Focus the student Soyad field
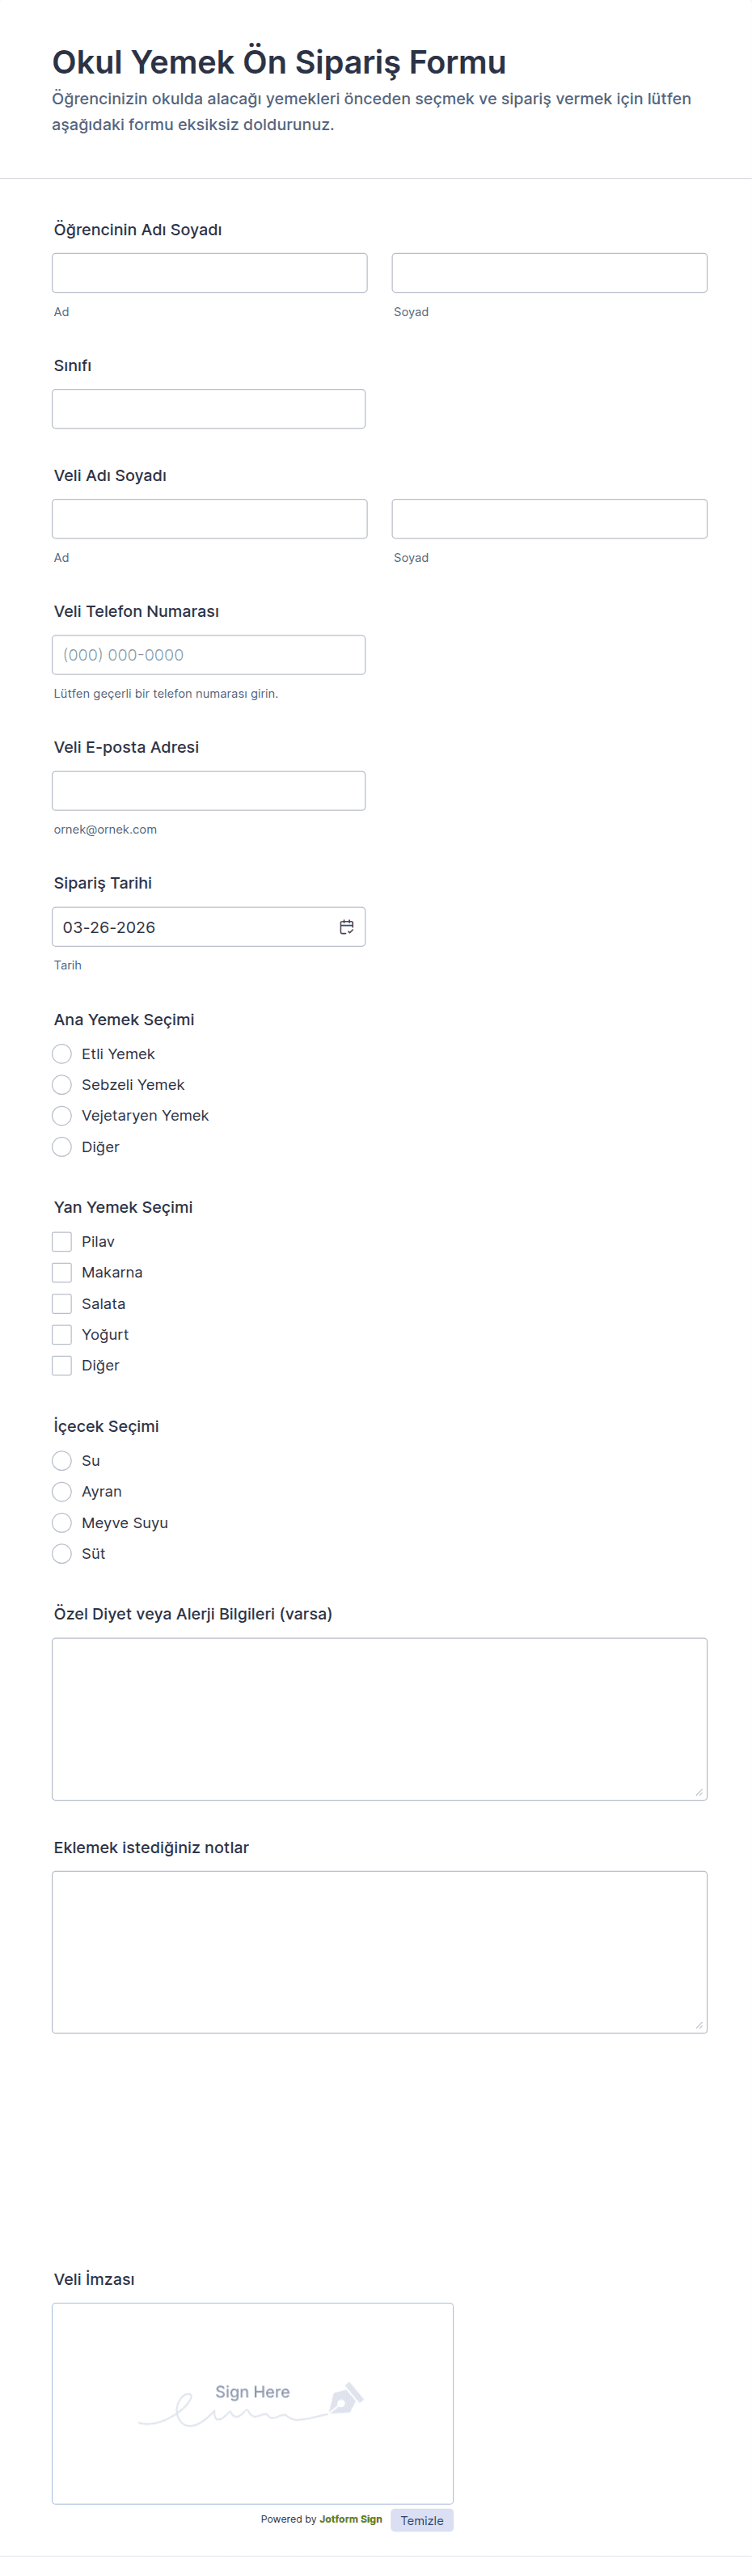The height and width of the screenshot is (2576, 752). coord(549,273)
